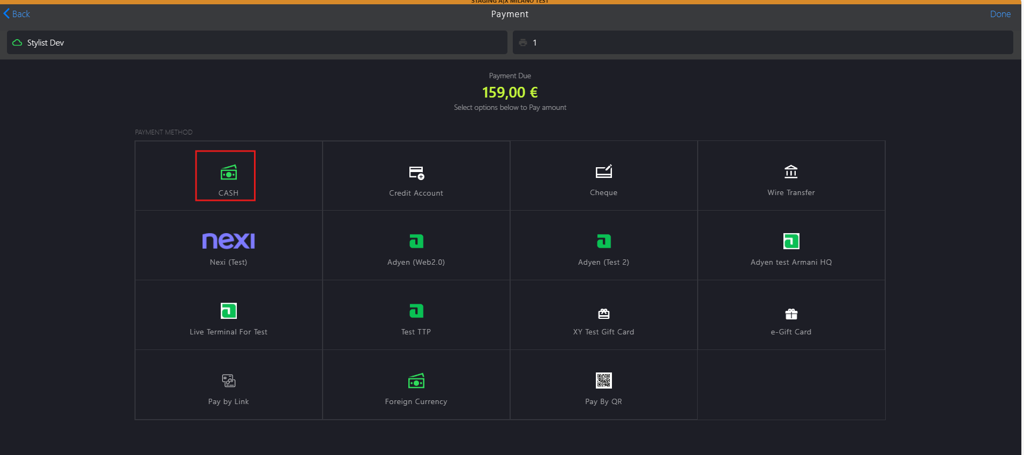1024x455 pixels.
Task: Click the Nexi (Test) label
Action: pyautogui.click(x=229, y=262)
